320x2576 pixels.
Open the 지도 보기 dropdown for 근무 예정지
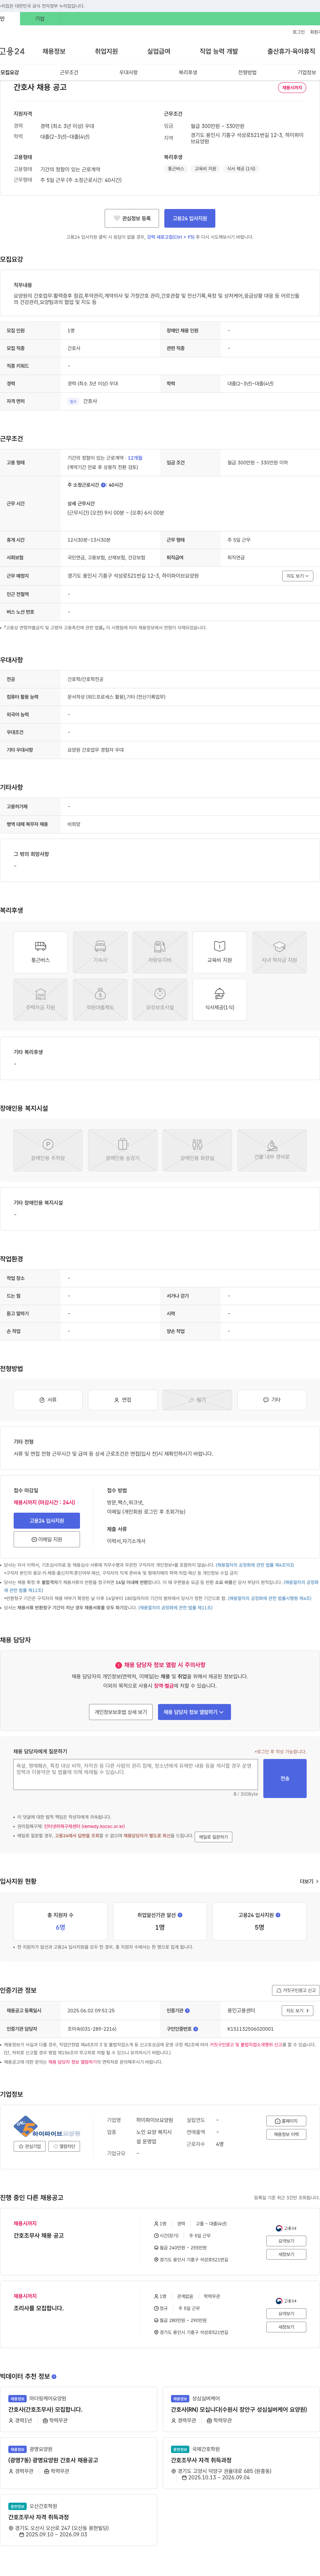(x=298, y=576)
